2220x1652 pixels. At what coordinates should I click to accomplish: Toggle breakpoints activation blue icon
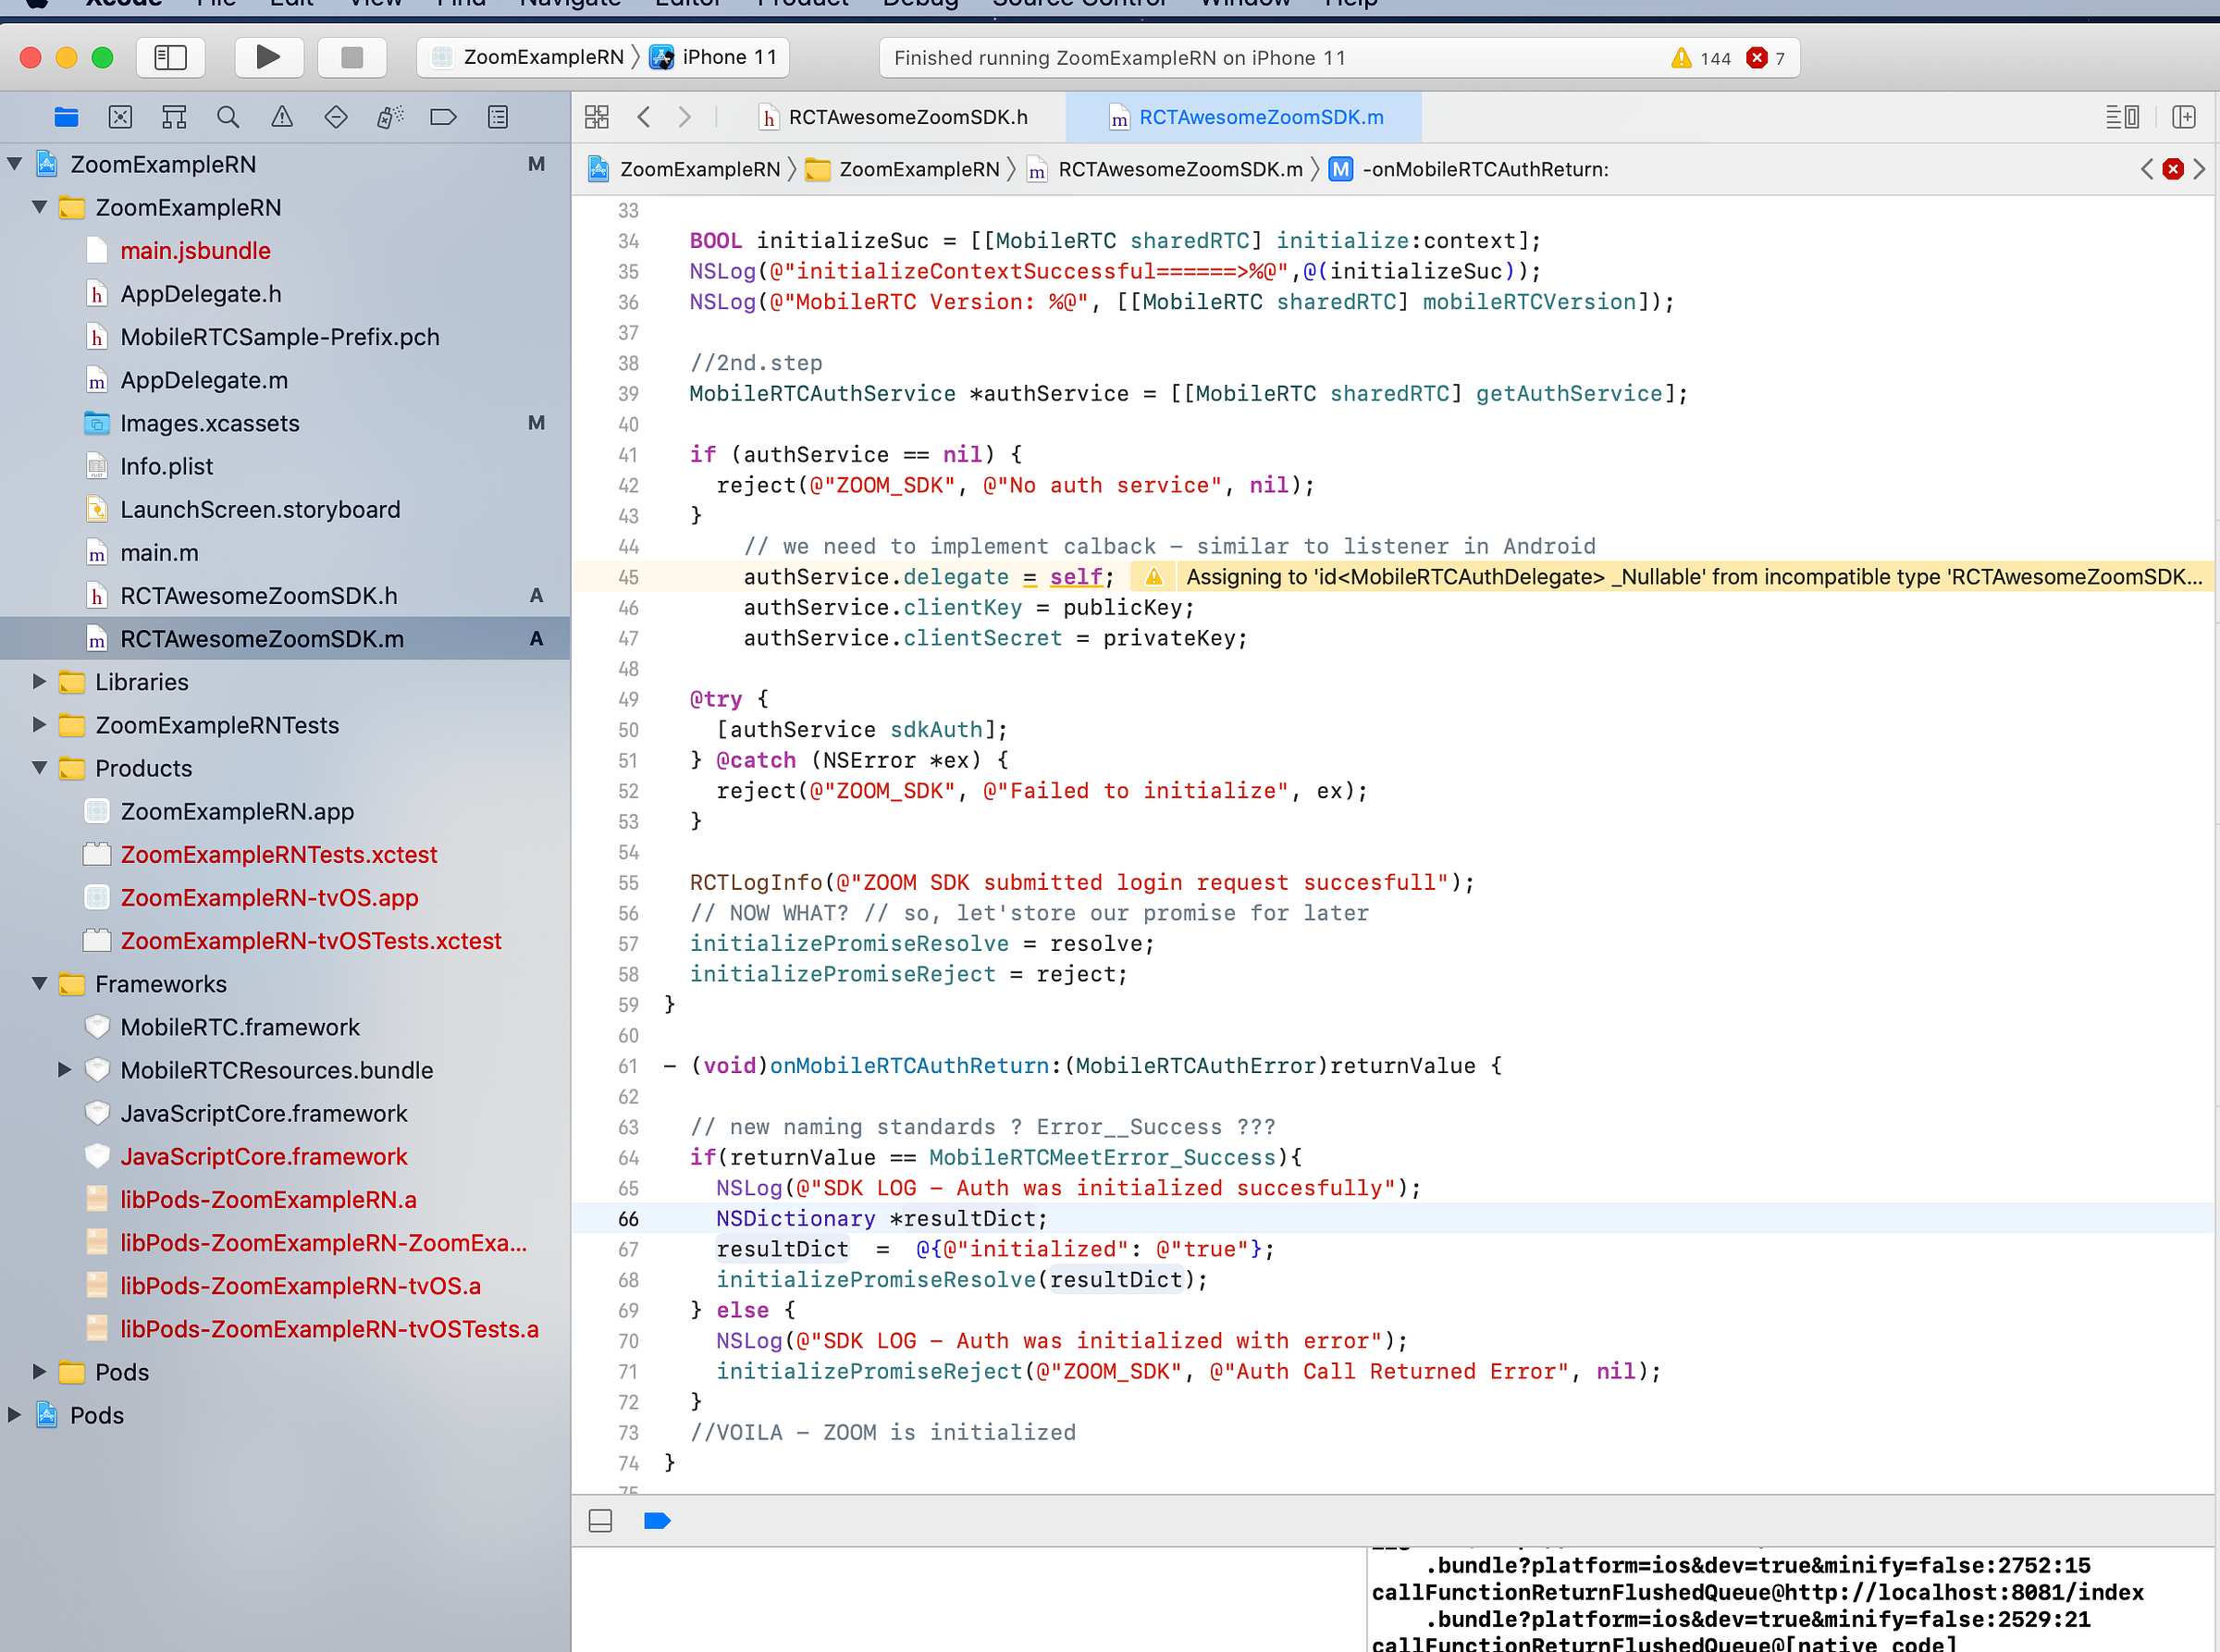657,1521
